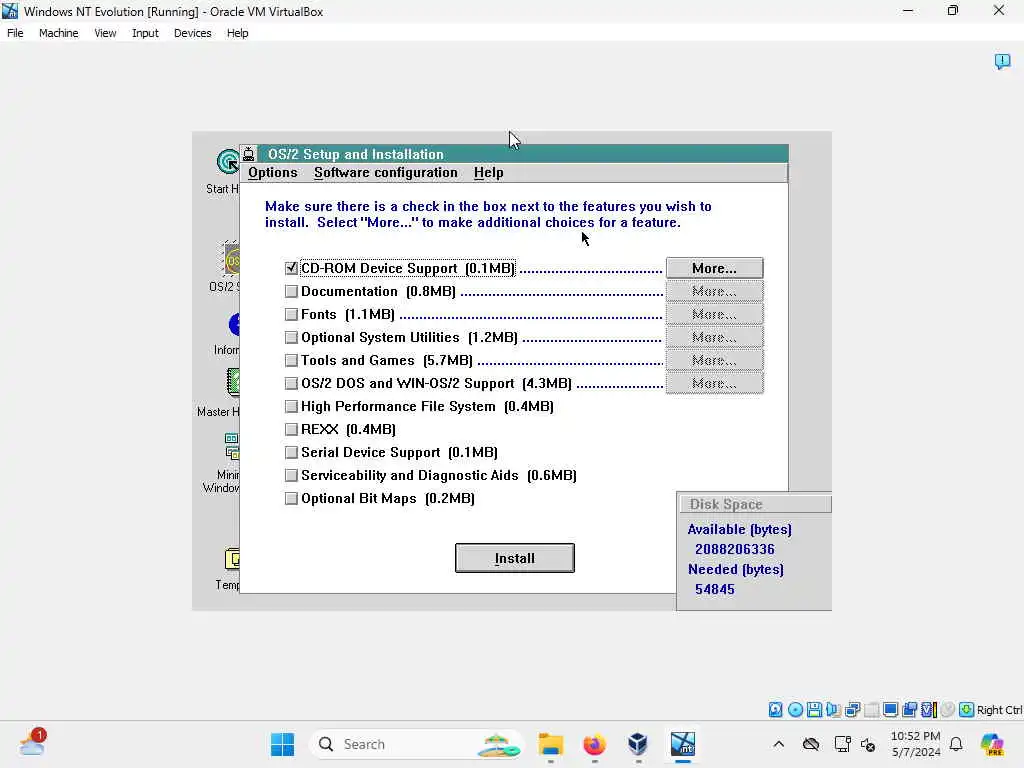Open the VirtualBox View menu

tap(105, 33)
